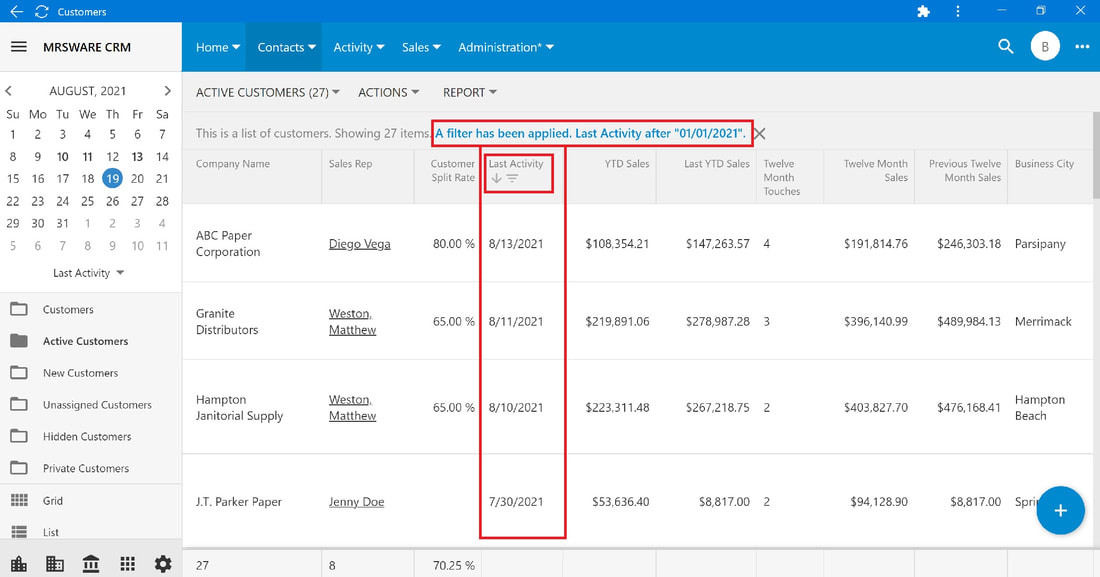Go to next month in calendar

point(167,91)
